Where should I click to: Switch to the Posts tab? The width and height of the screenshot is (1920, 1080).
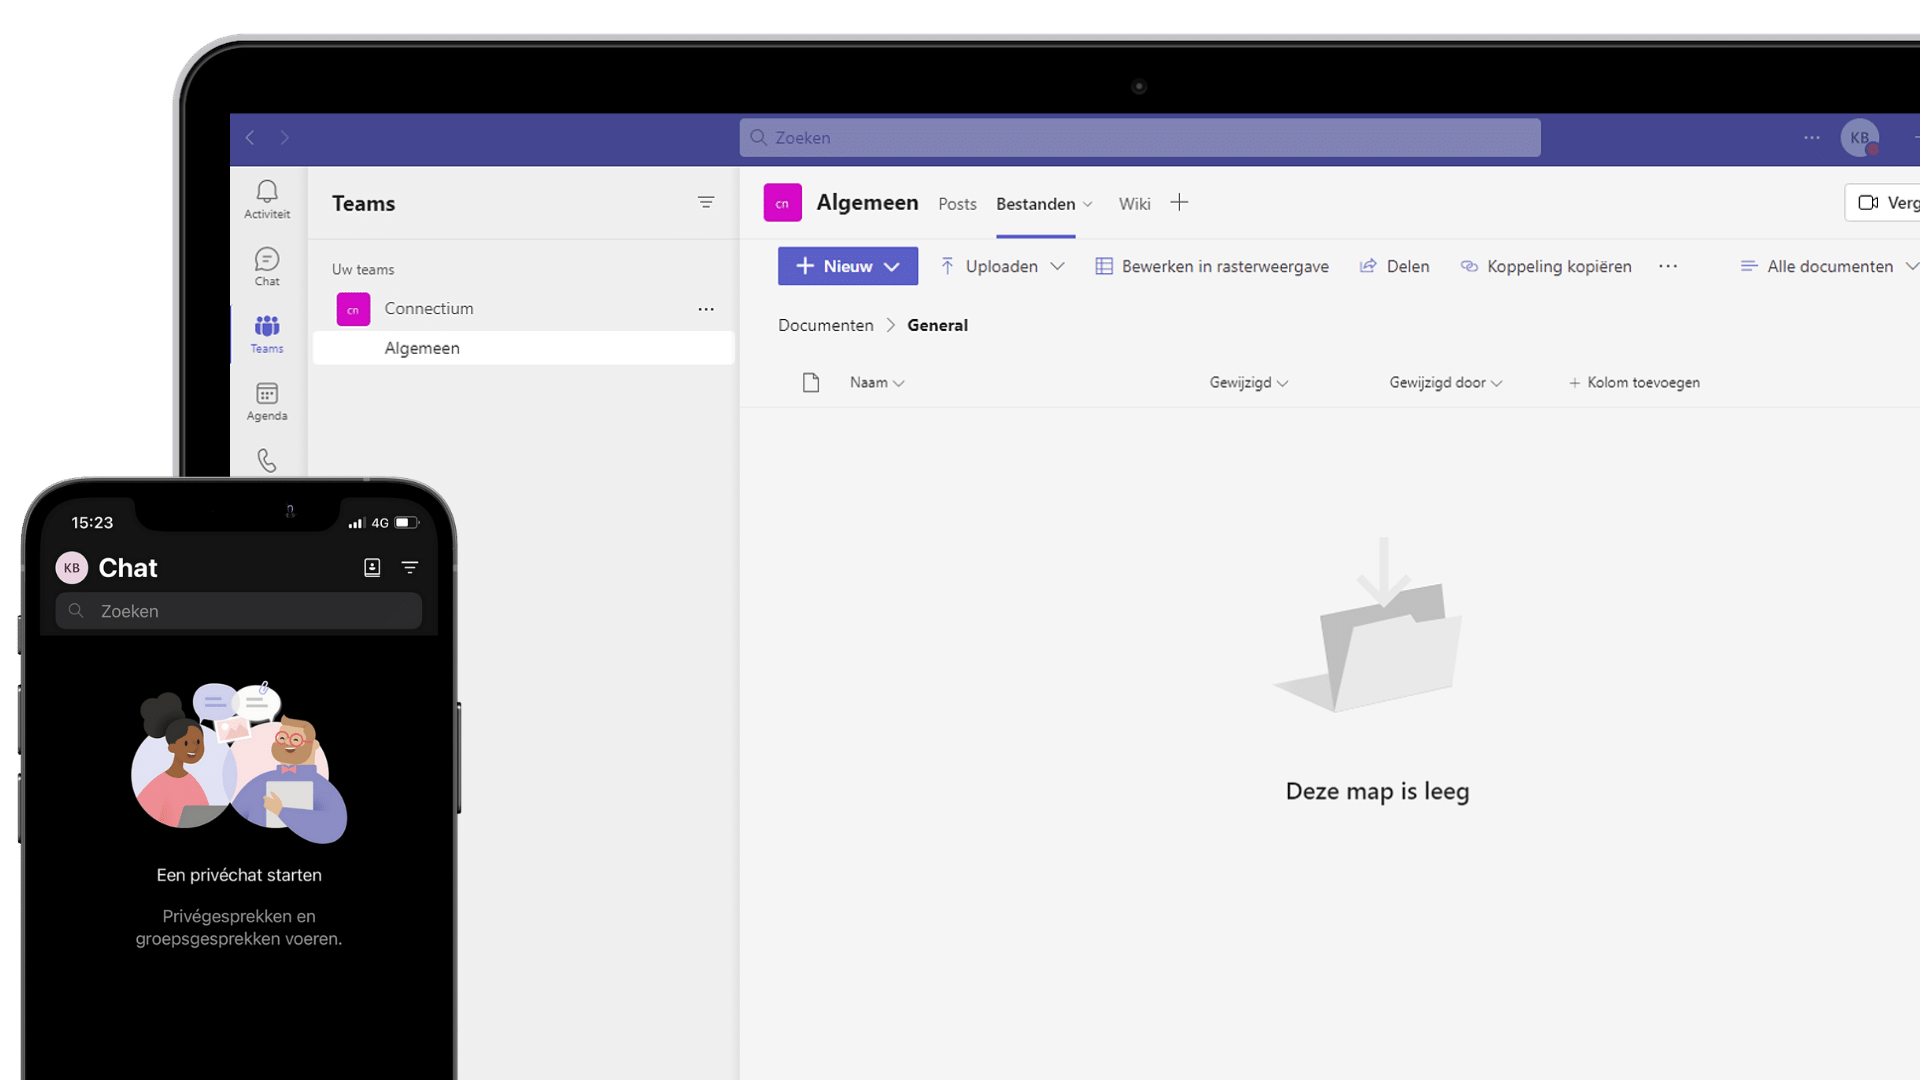[x=957, y=204]
